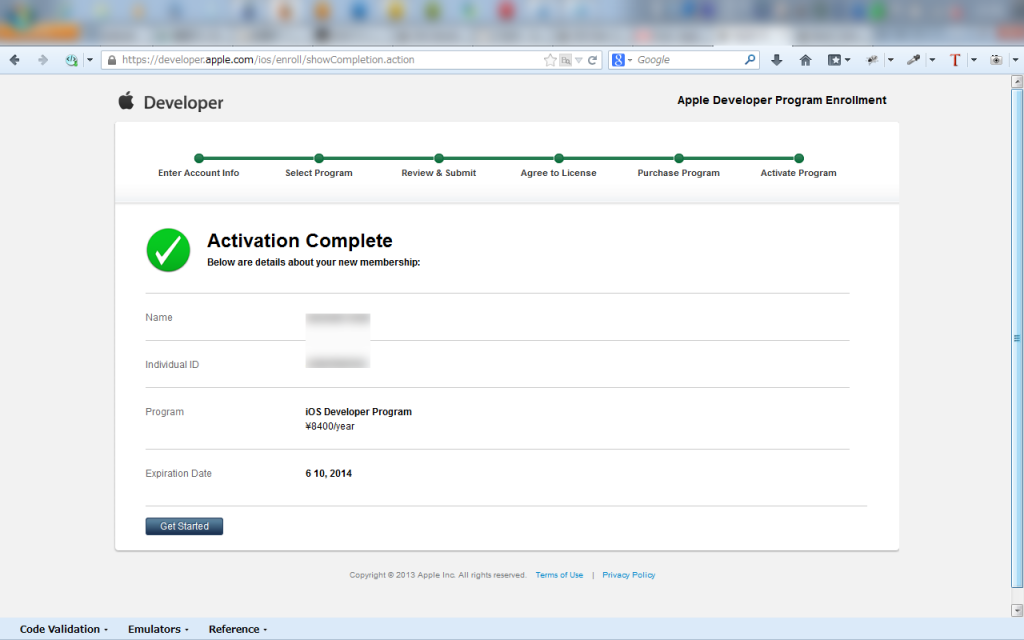Click the Apple logo on the page
This screenshot has width=1024, height=640.
[126, 101]
